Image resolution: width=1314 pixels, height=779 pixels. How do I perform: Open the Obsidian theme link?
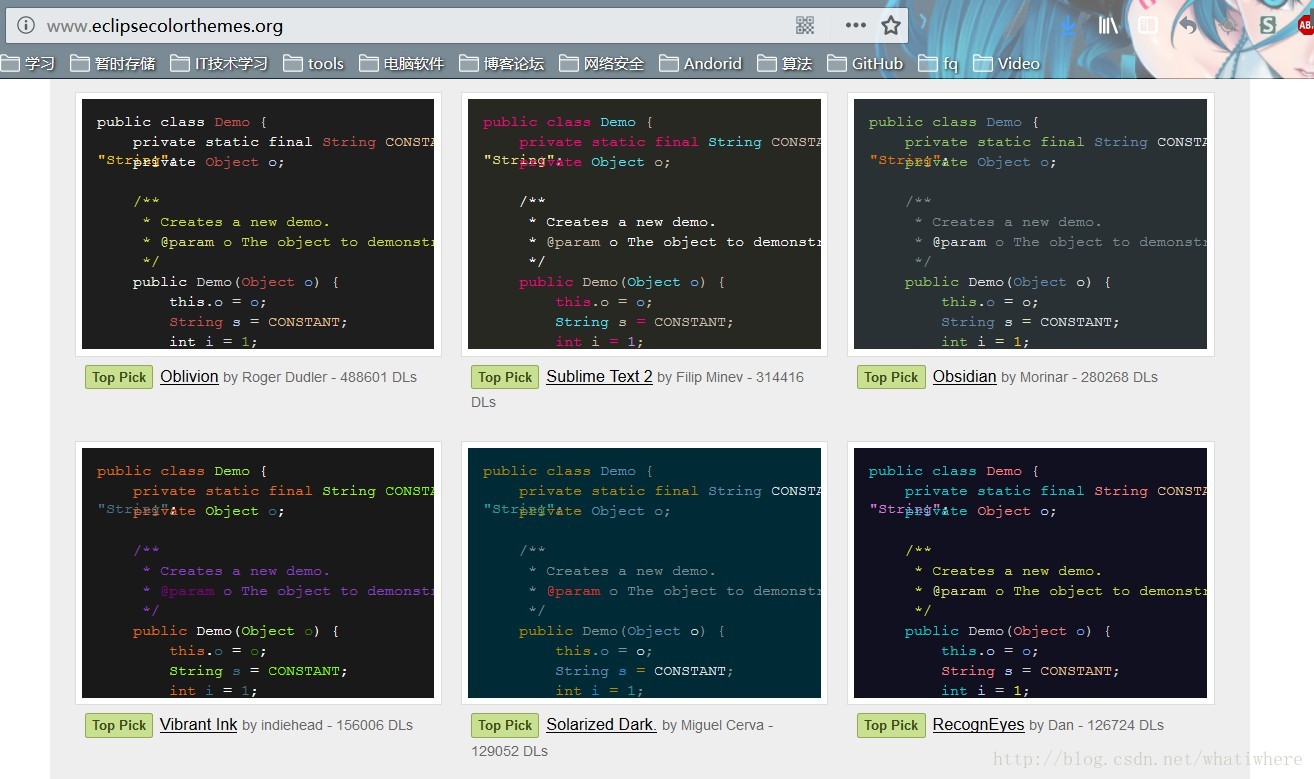click(964, 377)
